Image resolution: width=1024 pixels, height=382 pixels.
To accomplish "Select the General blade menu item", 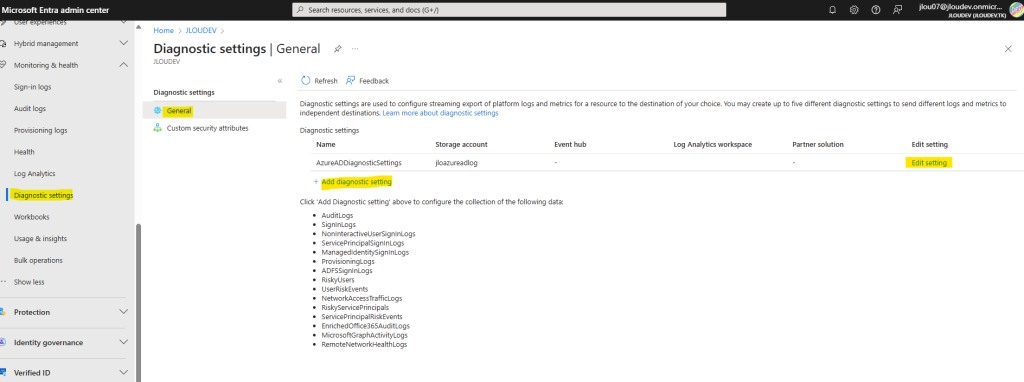I will [x=214, y=111].
